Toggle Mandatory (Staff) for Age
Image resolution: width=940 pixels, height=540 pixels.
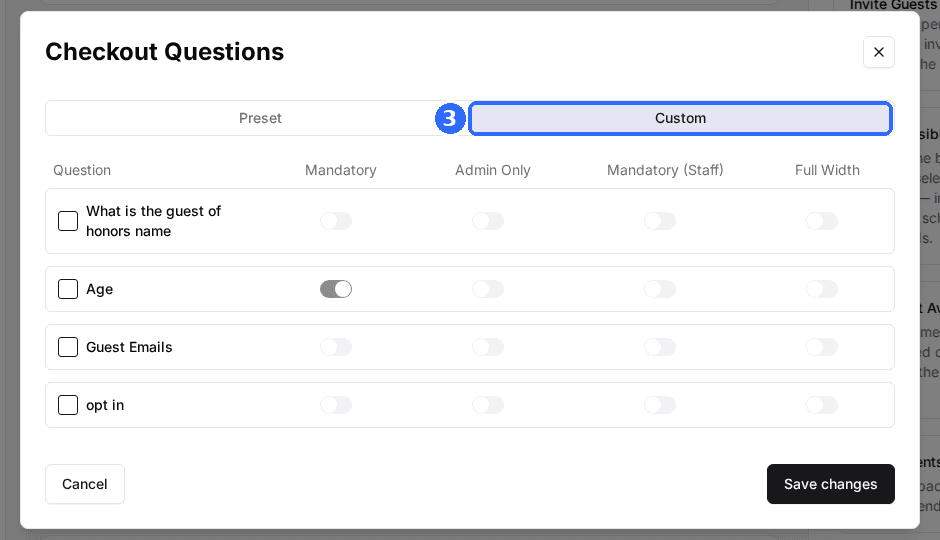point(660,289)
